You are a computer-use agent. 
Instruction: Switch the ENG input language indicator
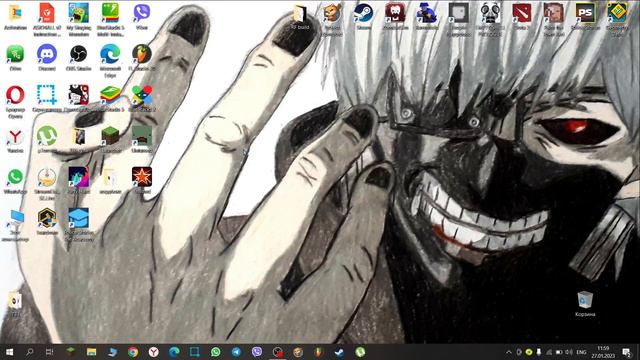pos(581,352)
